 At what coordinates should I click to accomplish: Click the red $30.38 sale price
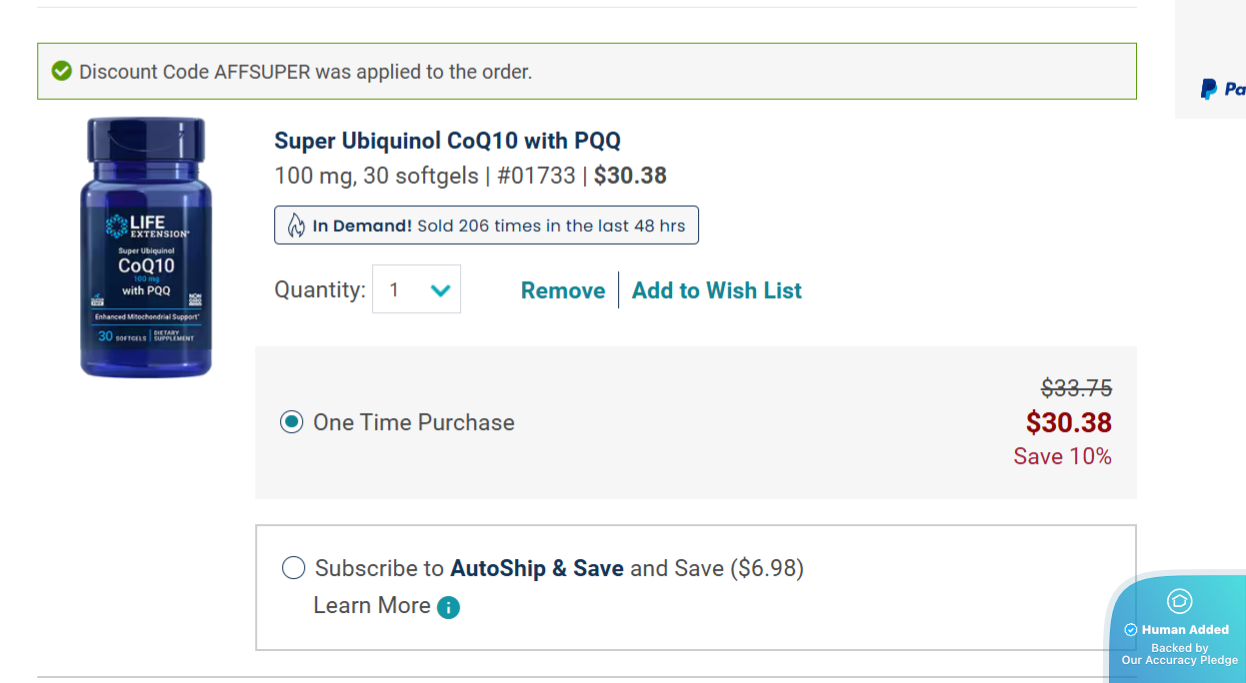click(1068, 422)
